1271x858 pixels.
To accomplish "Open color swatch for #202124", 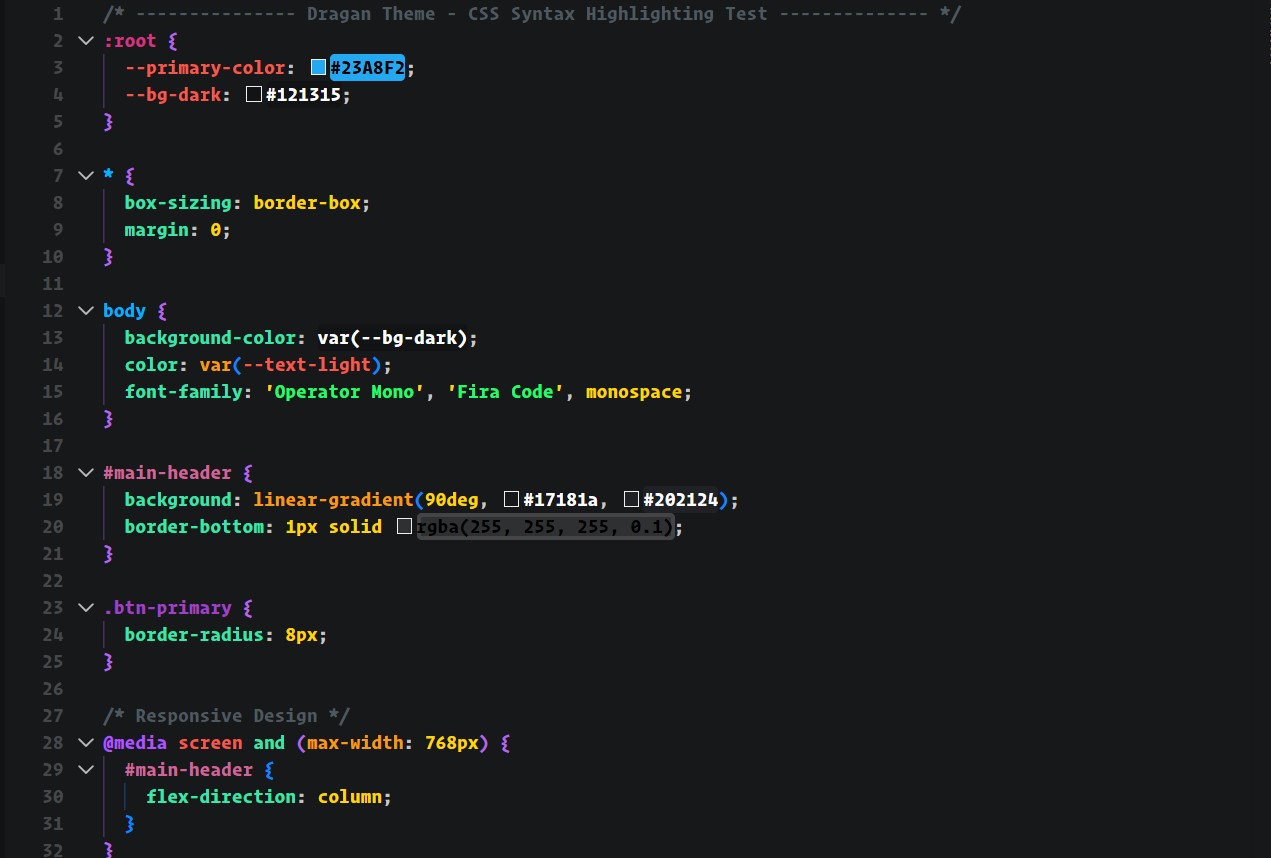I will 631,500.
